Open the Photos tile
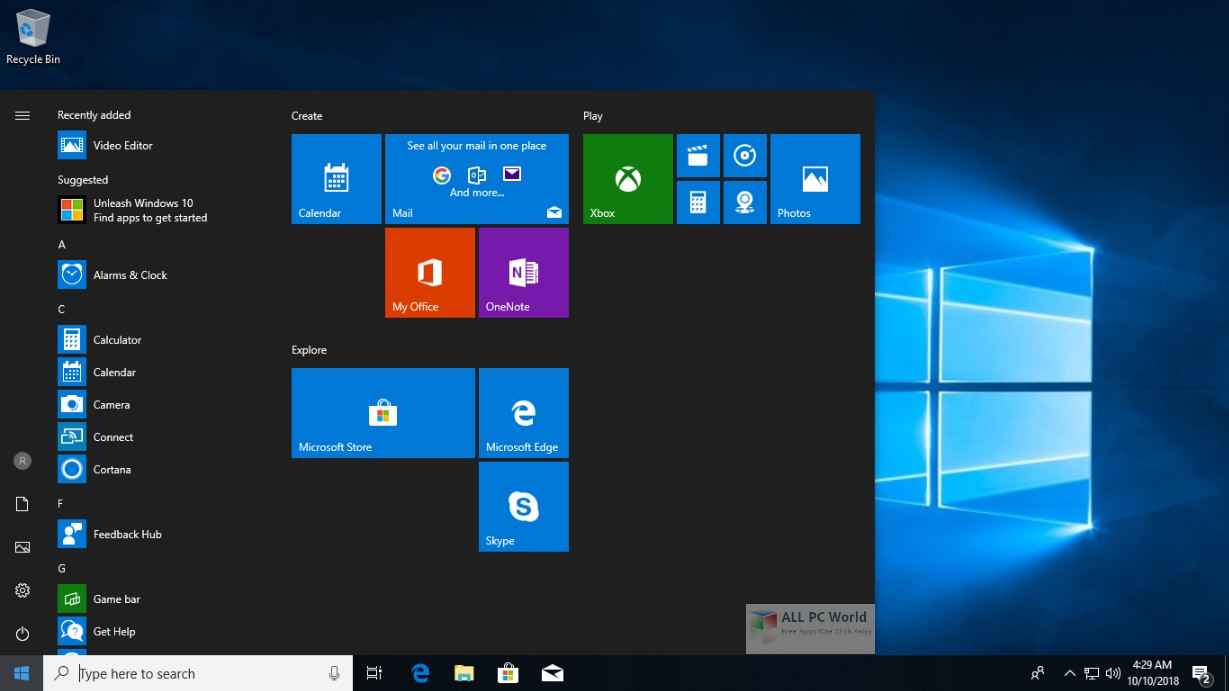Image resolution: width=1229 pixels, height=691 pixels. click(x=814, y=179)
